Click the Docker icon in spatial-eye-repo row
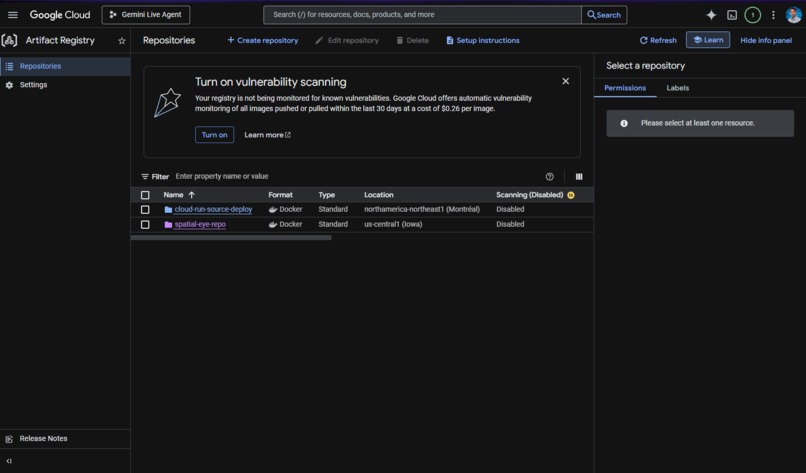 (x=273, y=224)
